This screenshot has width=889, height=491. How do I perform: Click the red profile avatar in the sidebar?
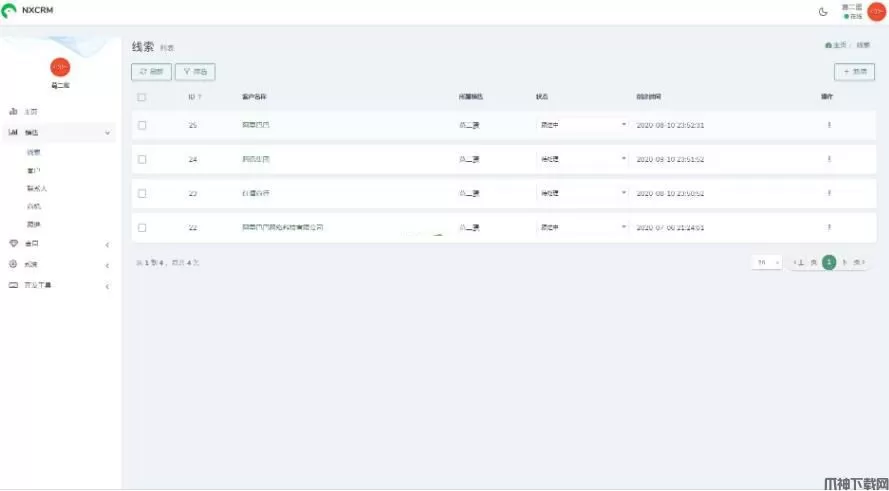pyautogui.click(x=60, y=67)
